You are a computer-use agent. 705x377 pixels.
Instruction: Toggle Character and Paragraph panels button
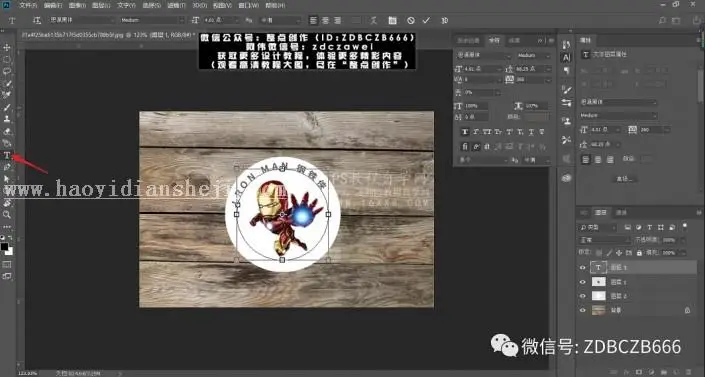(393, 20)
